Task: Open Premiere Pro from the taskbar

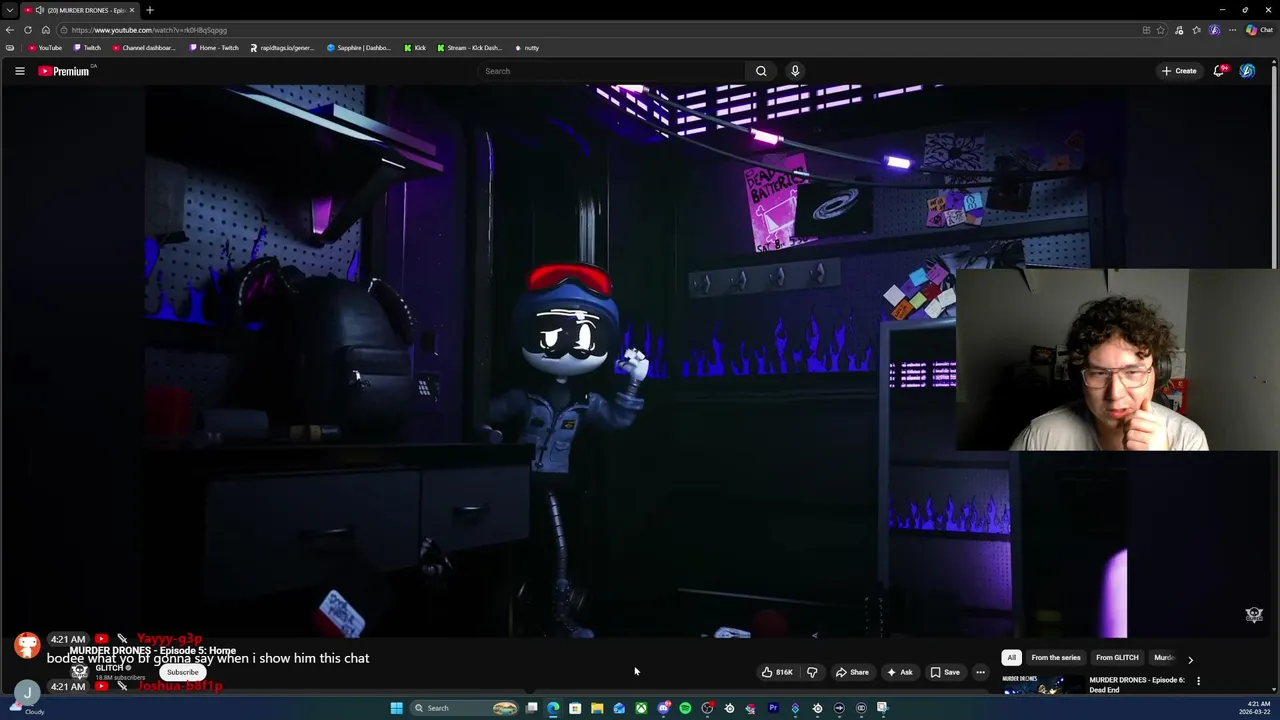Action: (773, 708)
